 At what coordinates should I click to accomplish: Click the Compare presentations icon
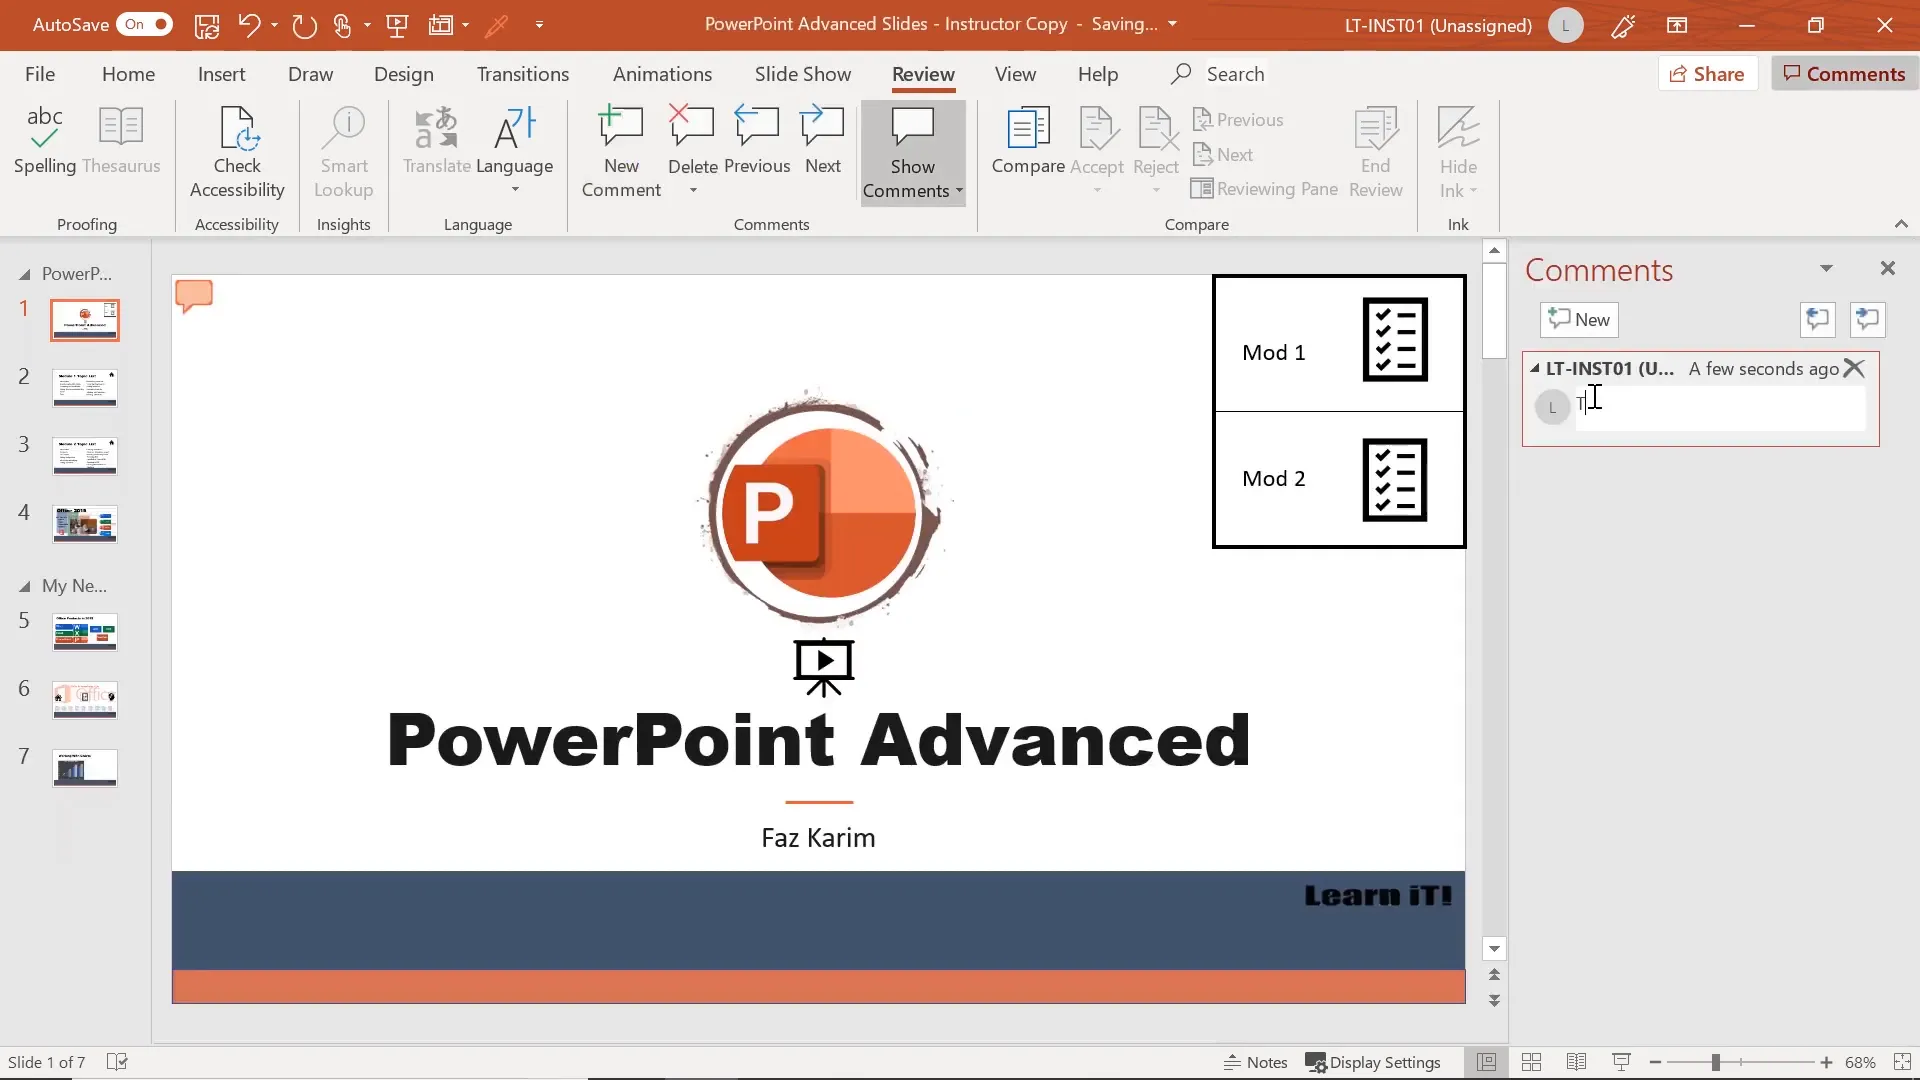point(1028,141)
